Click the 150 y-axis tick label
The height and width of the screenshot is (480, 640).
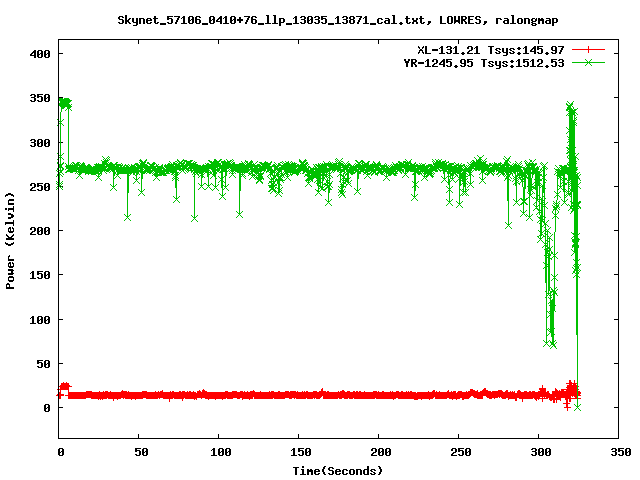(x=40, y=275)
